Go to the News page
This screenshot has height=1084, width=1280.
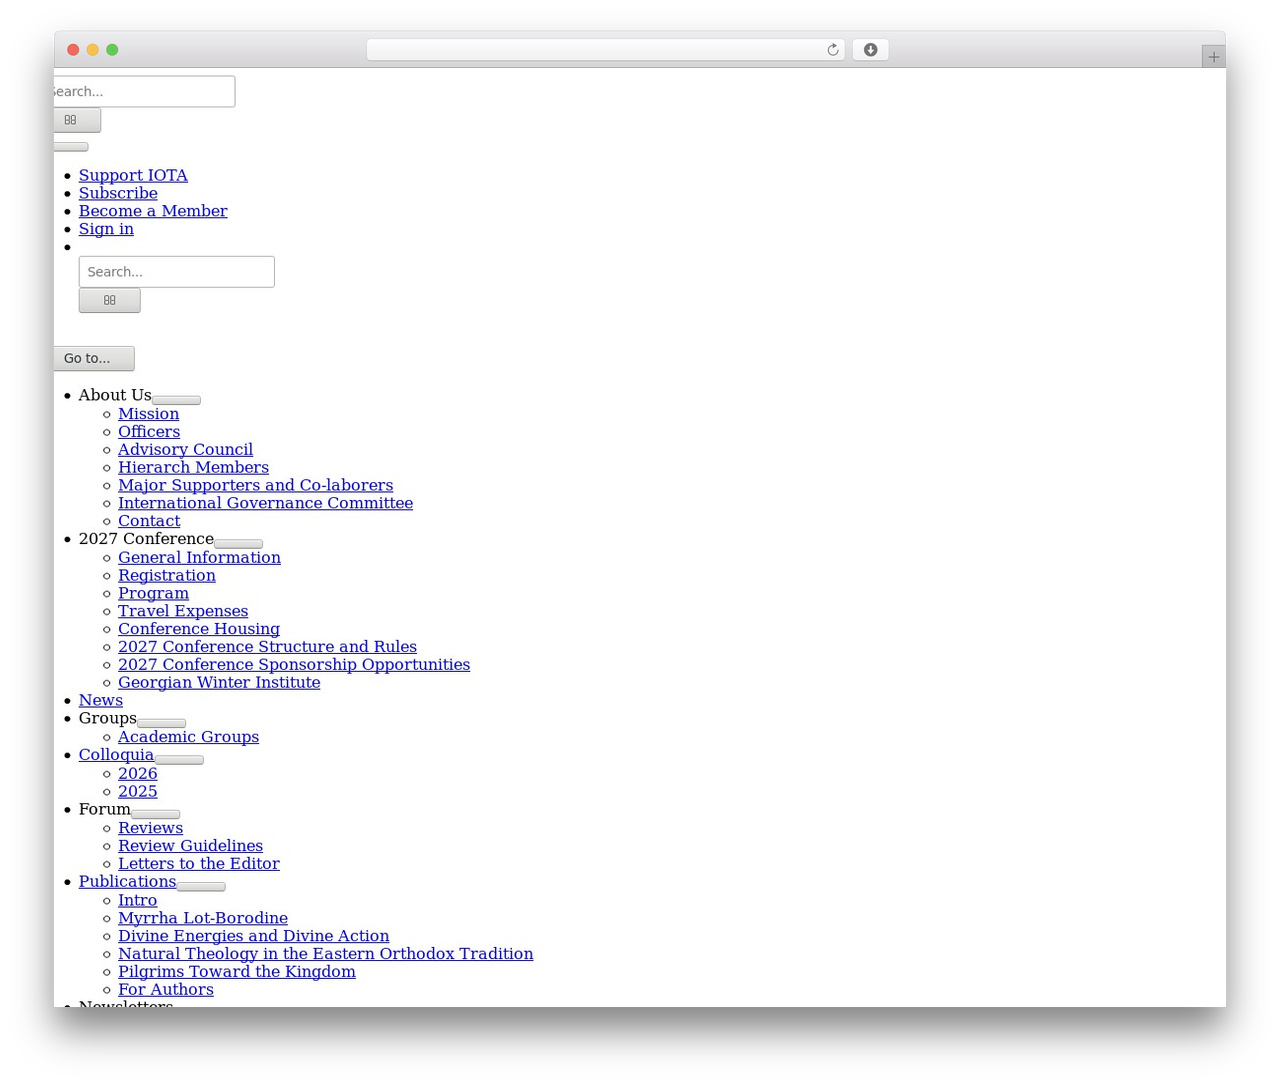click(x=101, y=701)
